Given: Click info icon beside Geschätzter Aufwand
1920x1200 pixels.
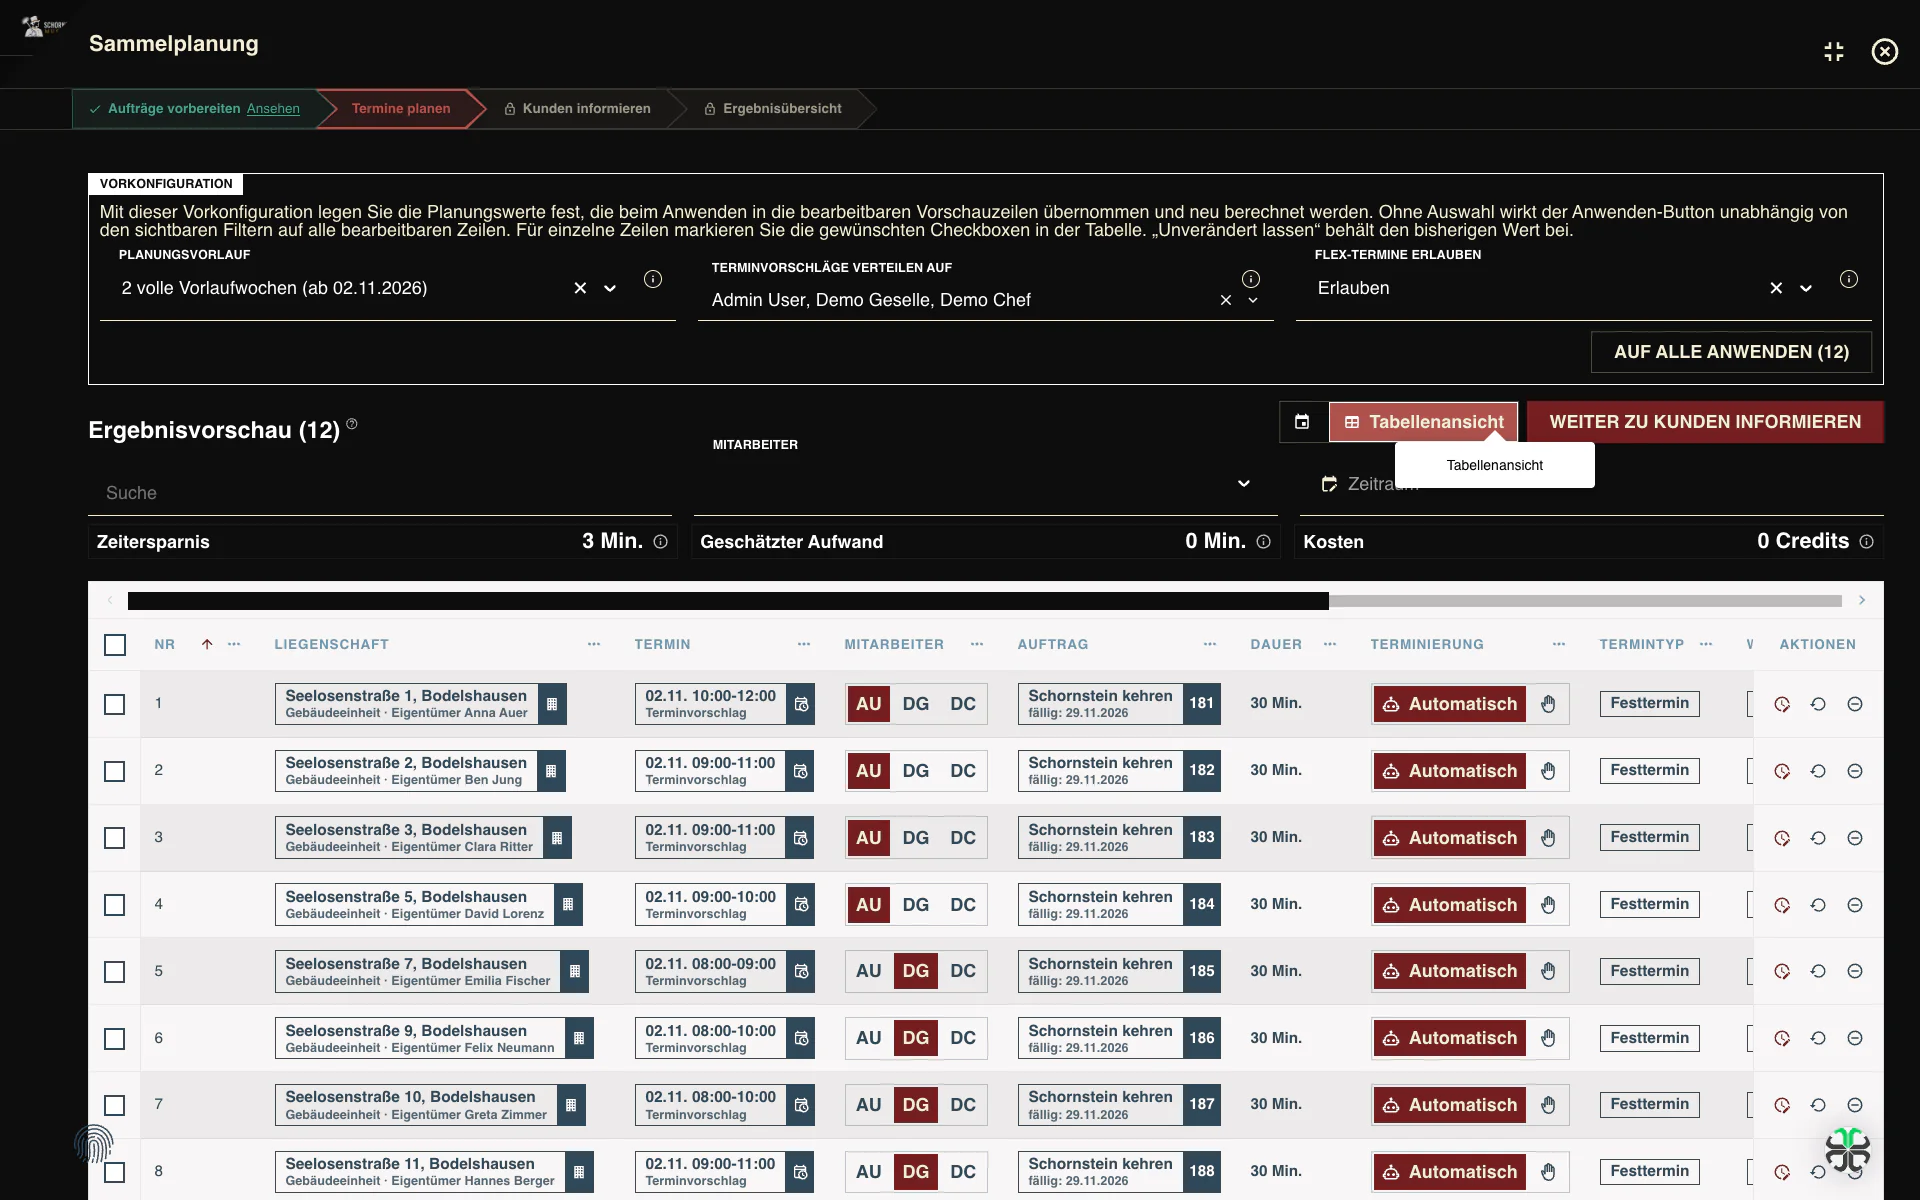Looking at the screenshot, I should tap(1264, 542).
